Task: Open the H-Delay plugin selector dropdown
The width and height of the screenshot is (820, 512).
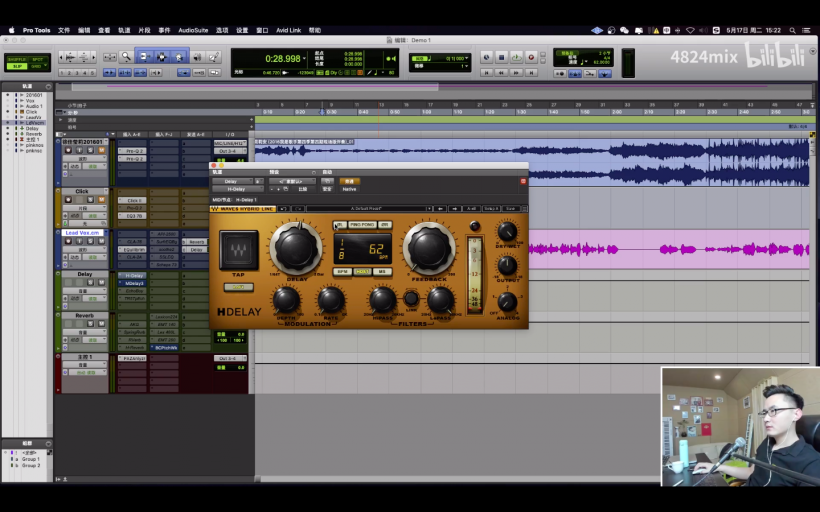Action: point(237,189)
